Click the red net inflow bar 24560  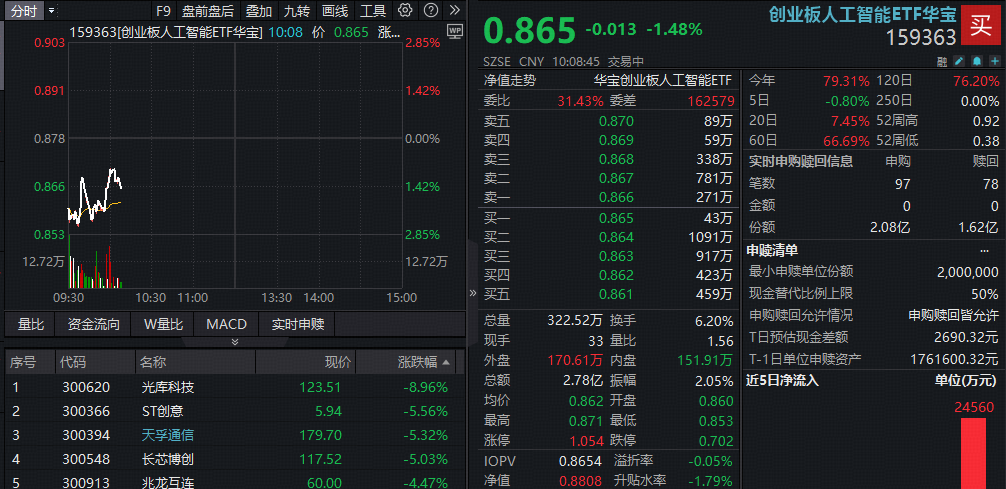pyautogui.click(x=972, y=452)
